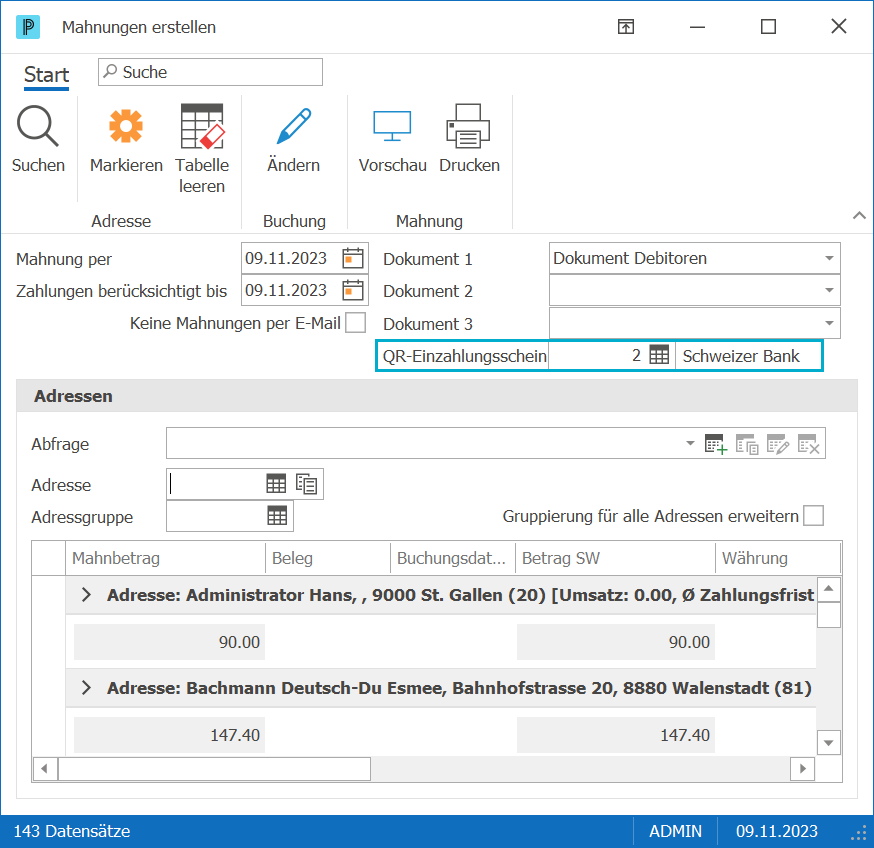Open the Adresse lookup table icon
This screenshot has width=874, height=848.
pos(276,484)
